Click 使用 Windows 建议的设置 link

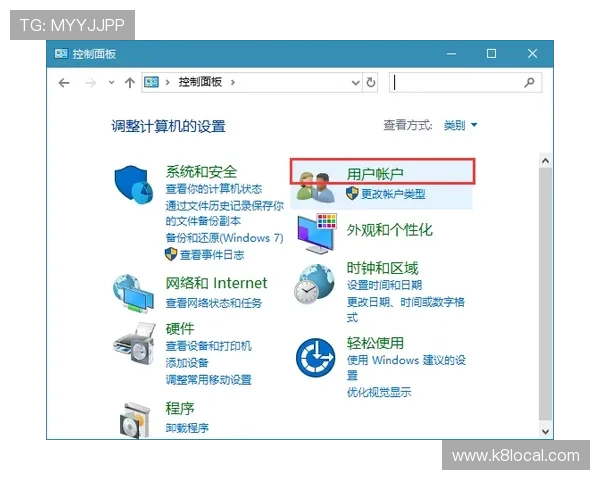click(406, 367)
